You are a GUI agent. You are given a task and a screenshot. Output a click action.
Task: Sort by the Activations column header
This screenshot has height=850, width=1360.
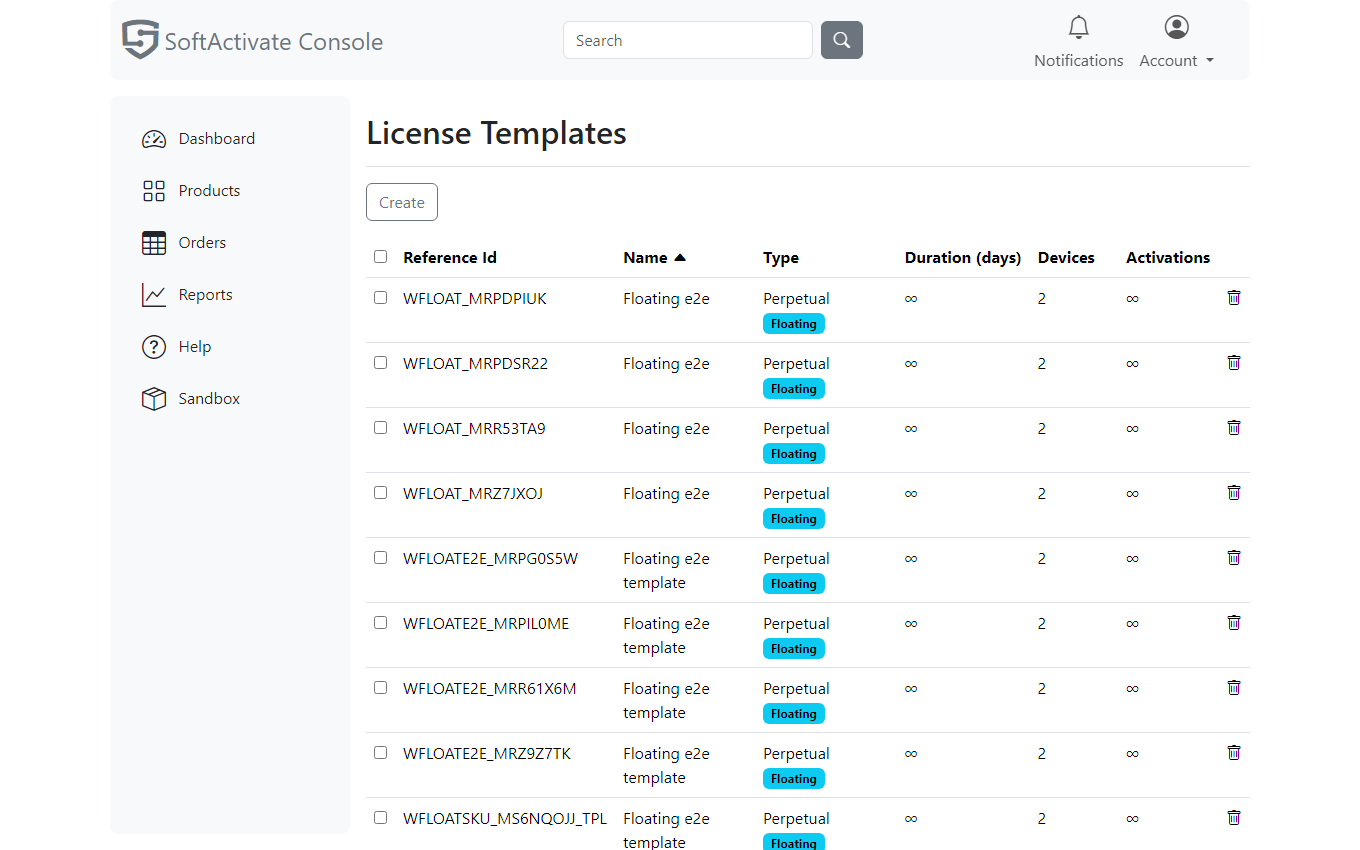[1168, 258]
